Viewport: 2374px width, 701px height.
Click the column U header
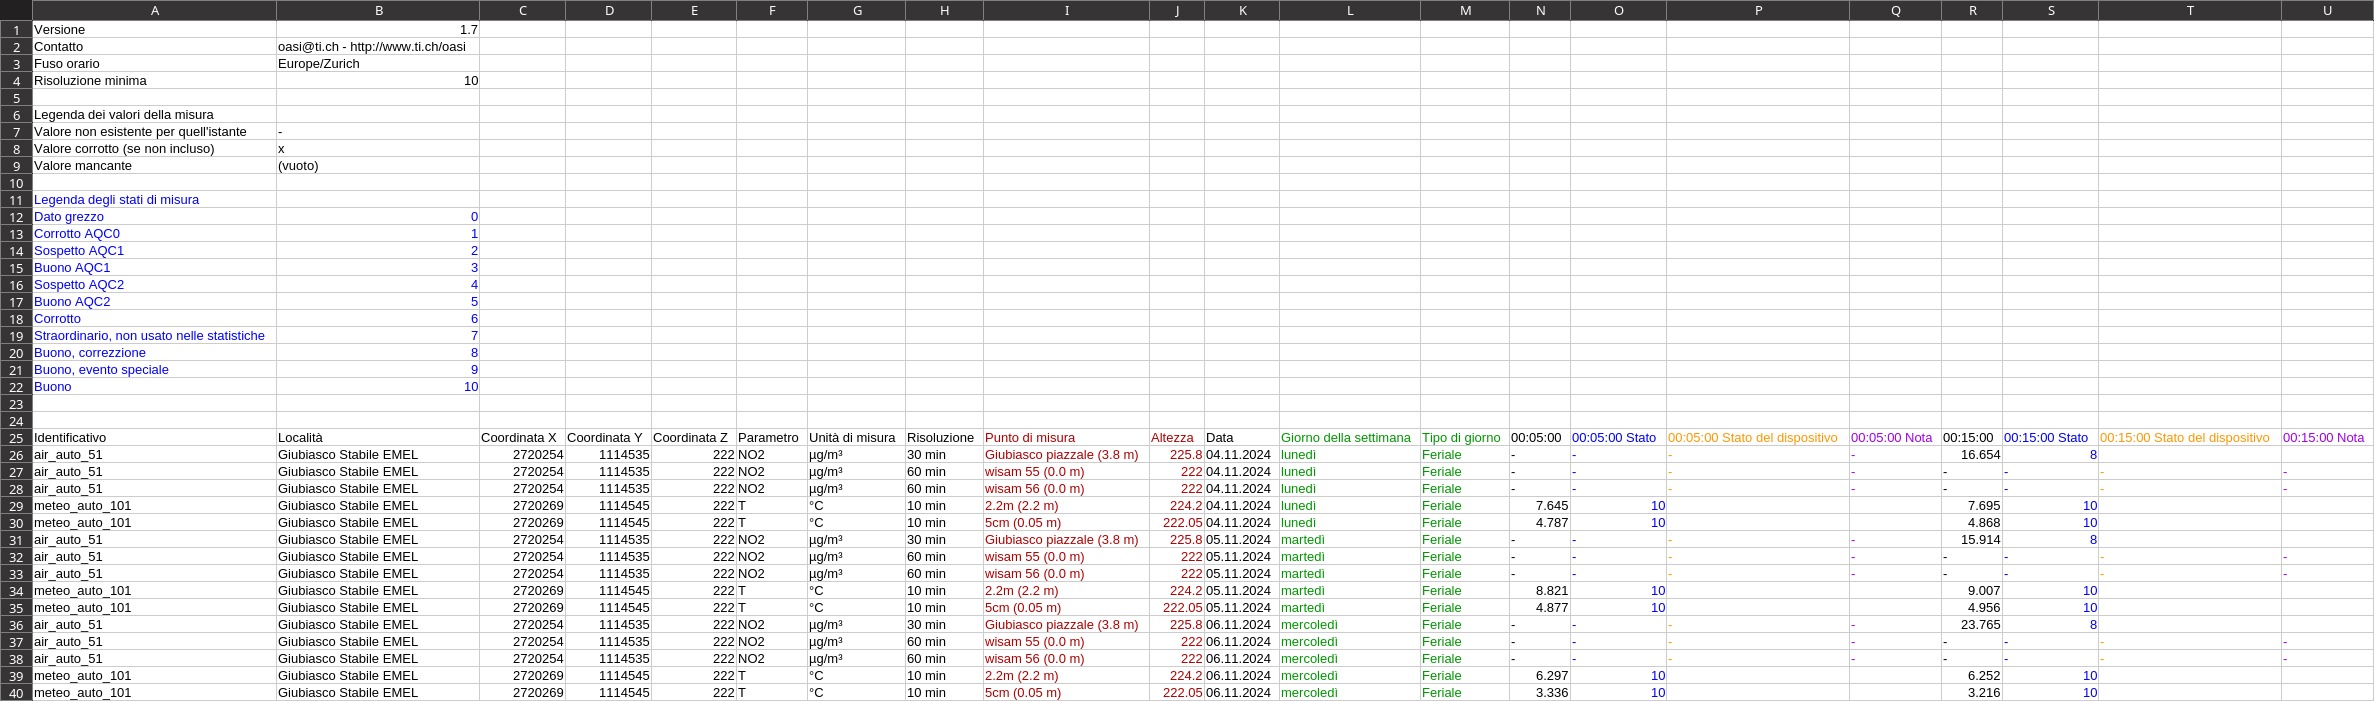coord(2326,10)
